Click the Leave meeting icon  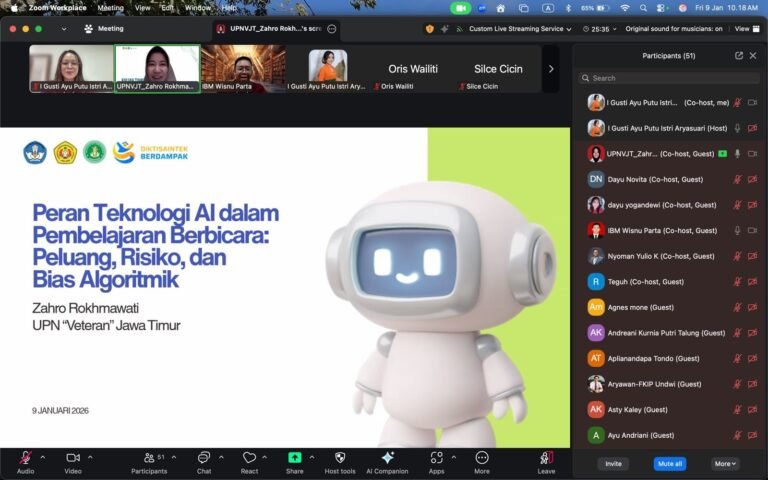tap(546, 457)
